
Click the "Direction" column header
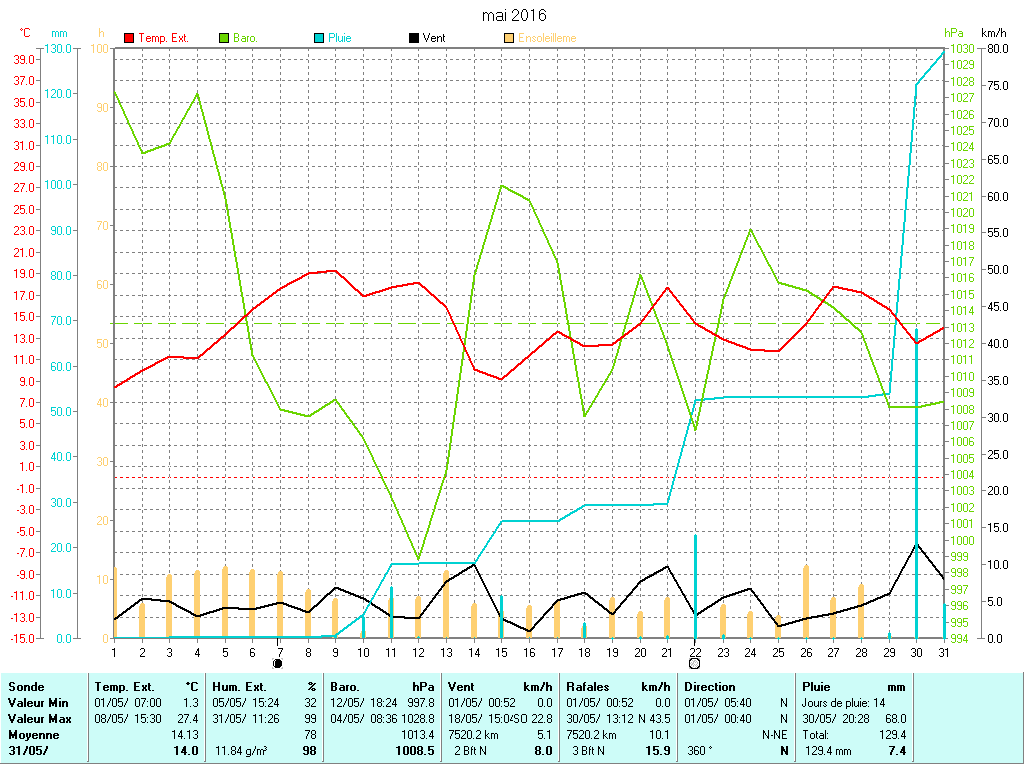coord(710,687)
